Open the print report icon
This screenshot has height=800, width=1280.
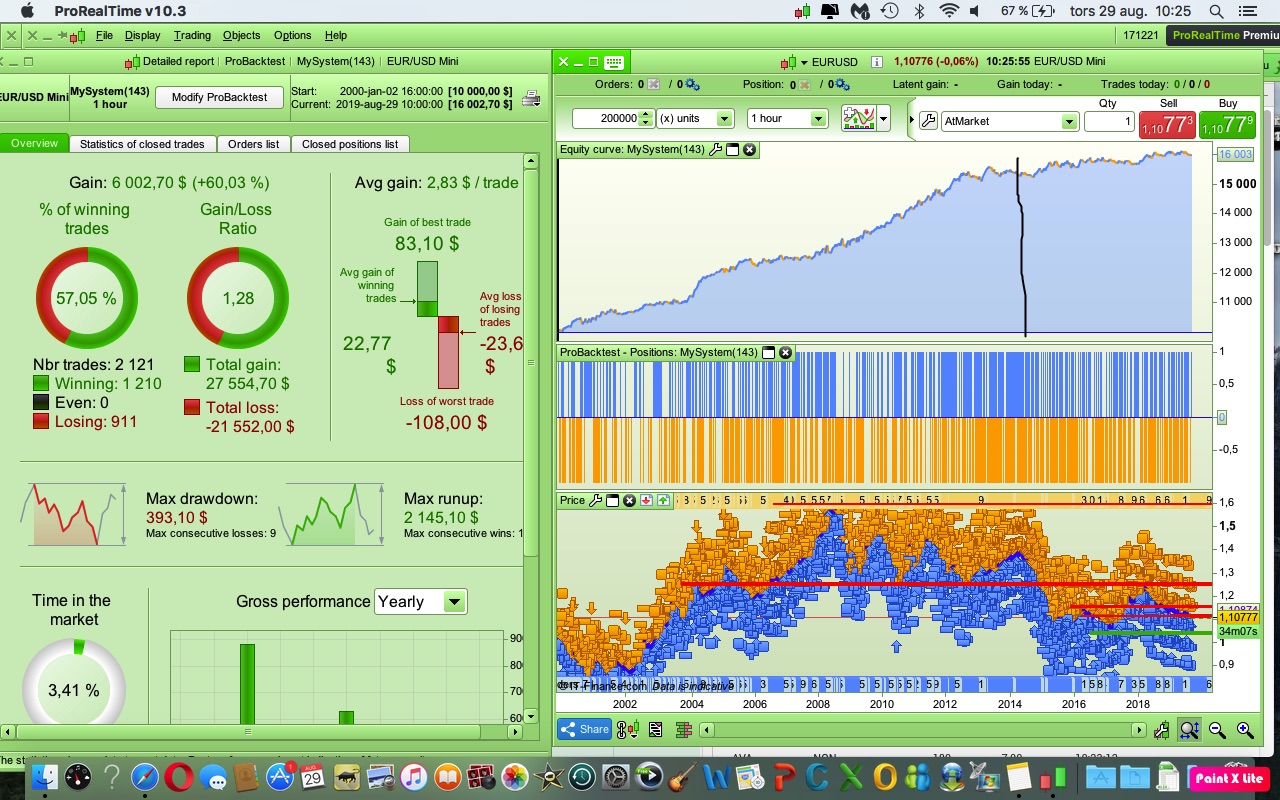click(x=532, y=98)
